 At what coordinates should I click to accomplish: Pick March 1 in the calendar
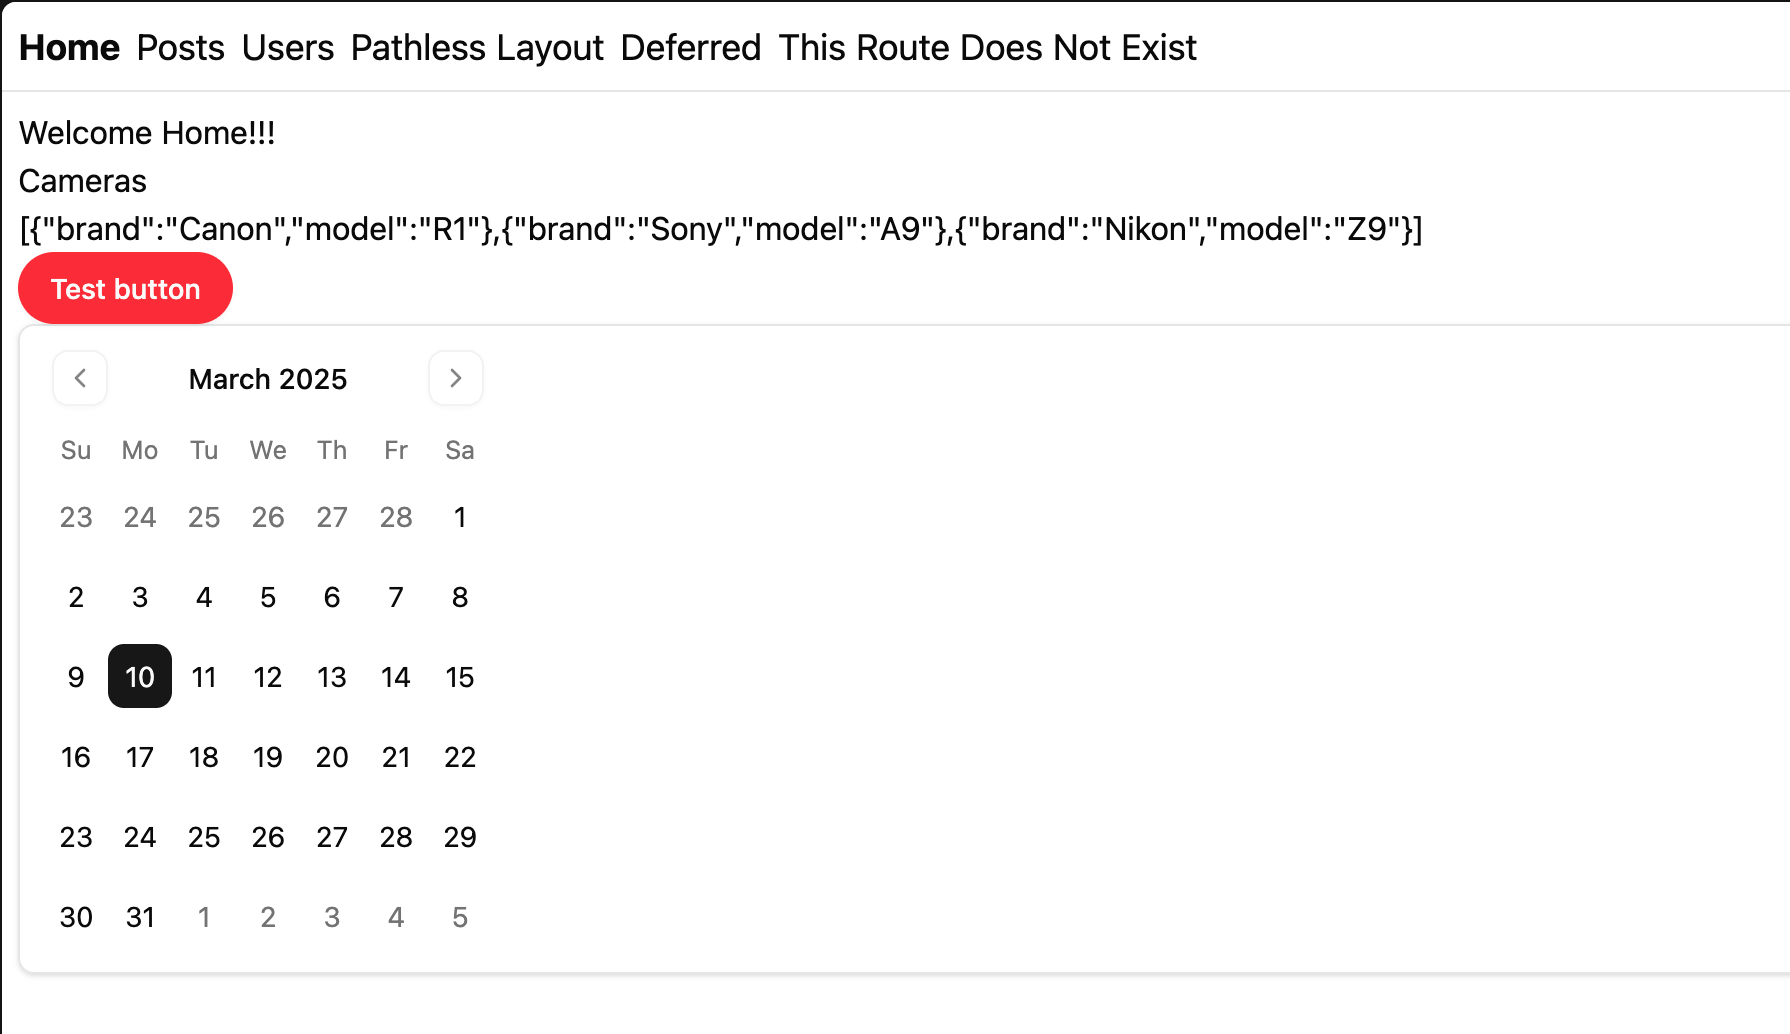point(460,517)
